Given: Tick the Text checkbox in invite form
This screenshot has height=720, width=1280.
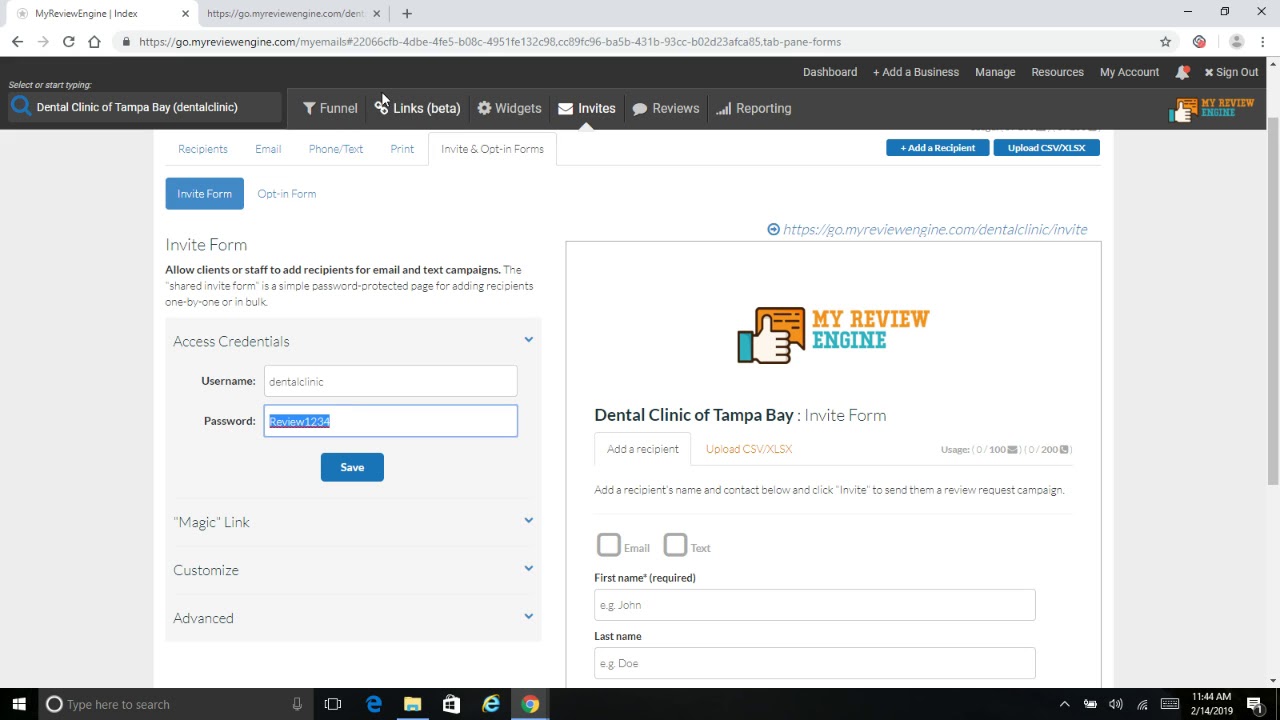Looking at the screenshot, I should click(x=675, y=545).
